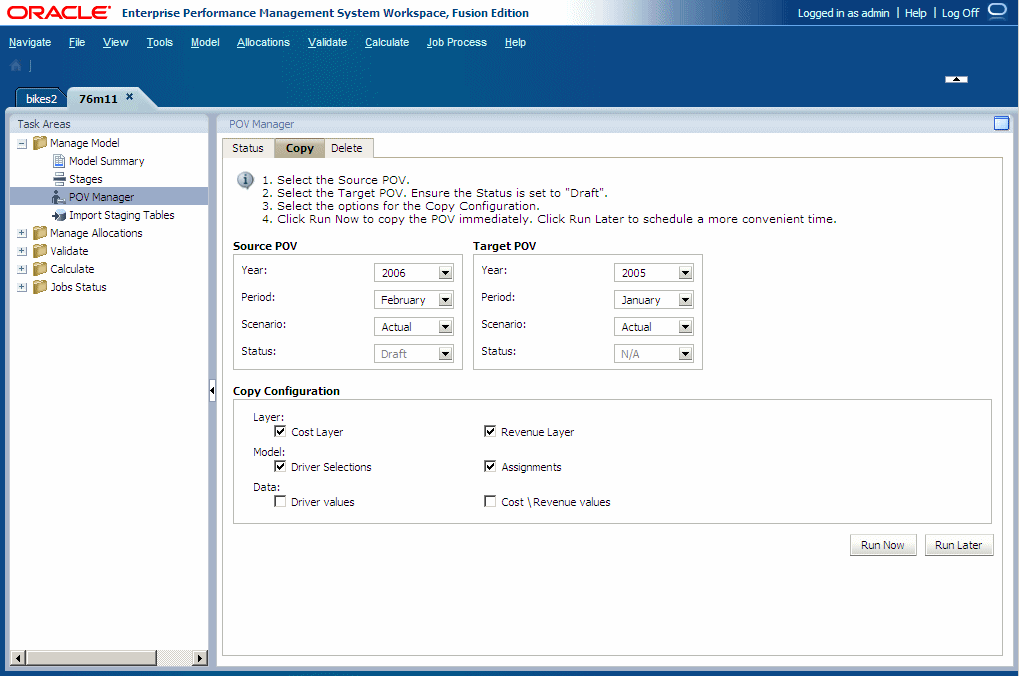Switch to the Delete tab
Viewport: 1019px width, 676px height.
347,146
